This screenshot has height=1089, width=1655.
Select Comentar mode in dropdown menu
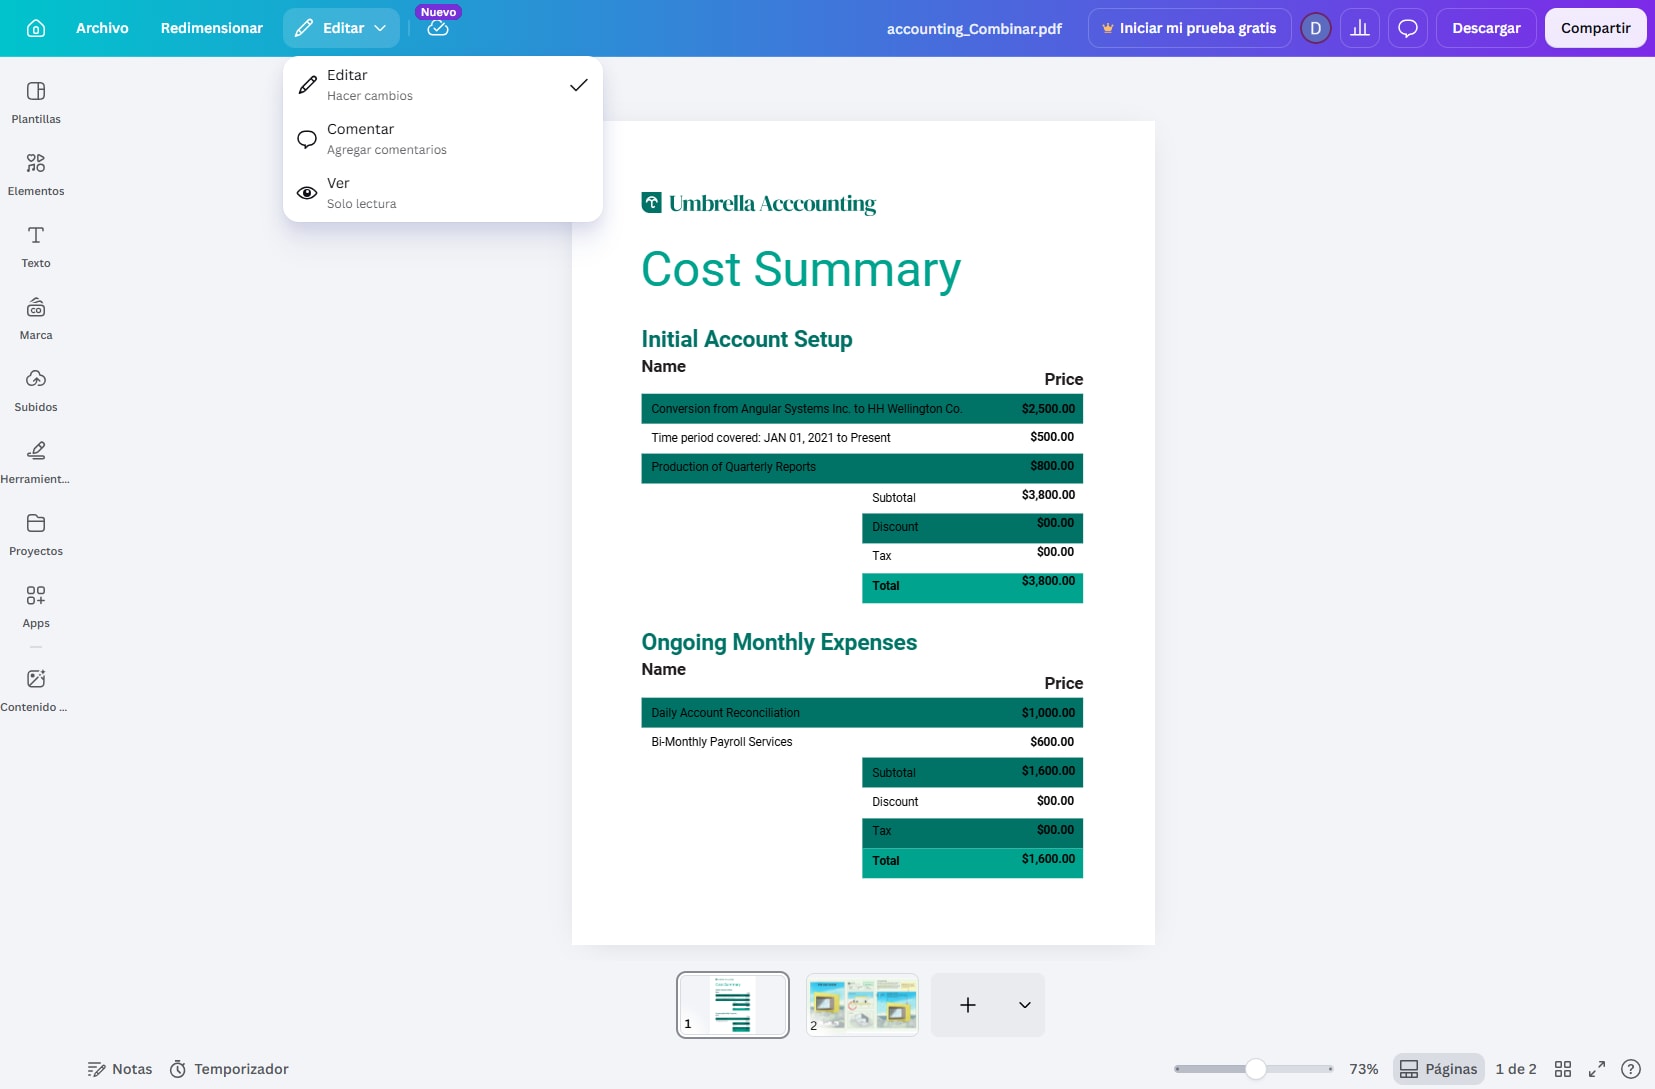(443, 139)
